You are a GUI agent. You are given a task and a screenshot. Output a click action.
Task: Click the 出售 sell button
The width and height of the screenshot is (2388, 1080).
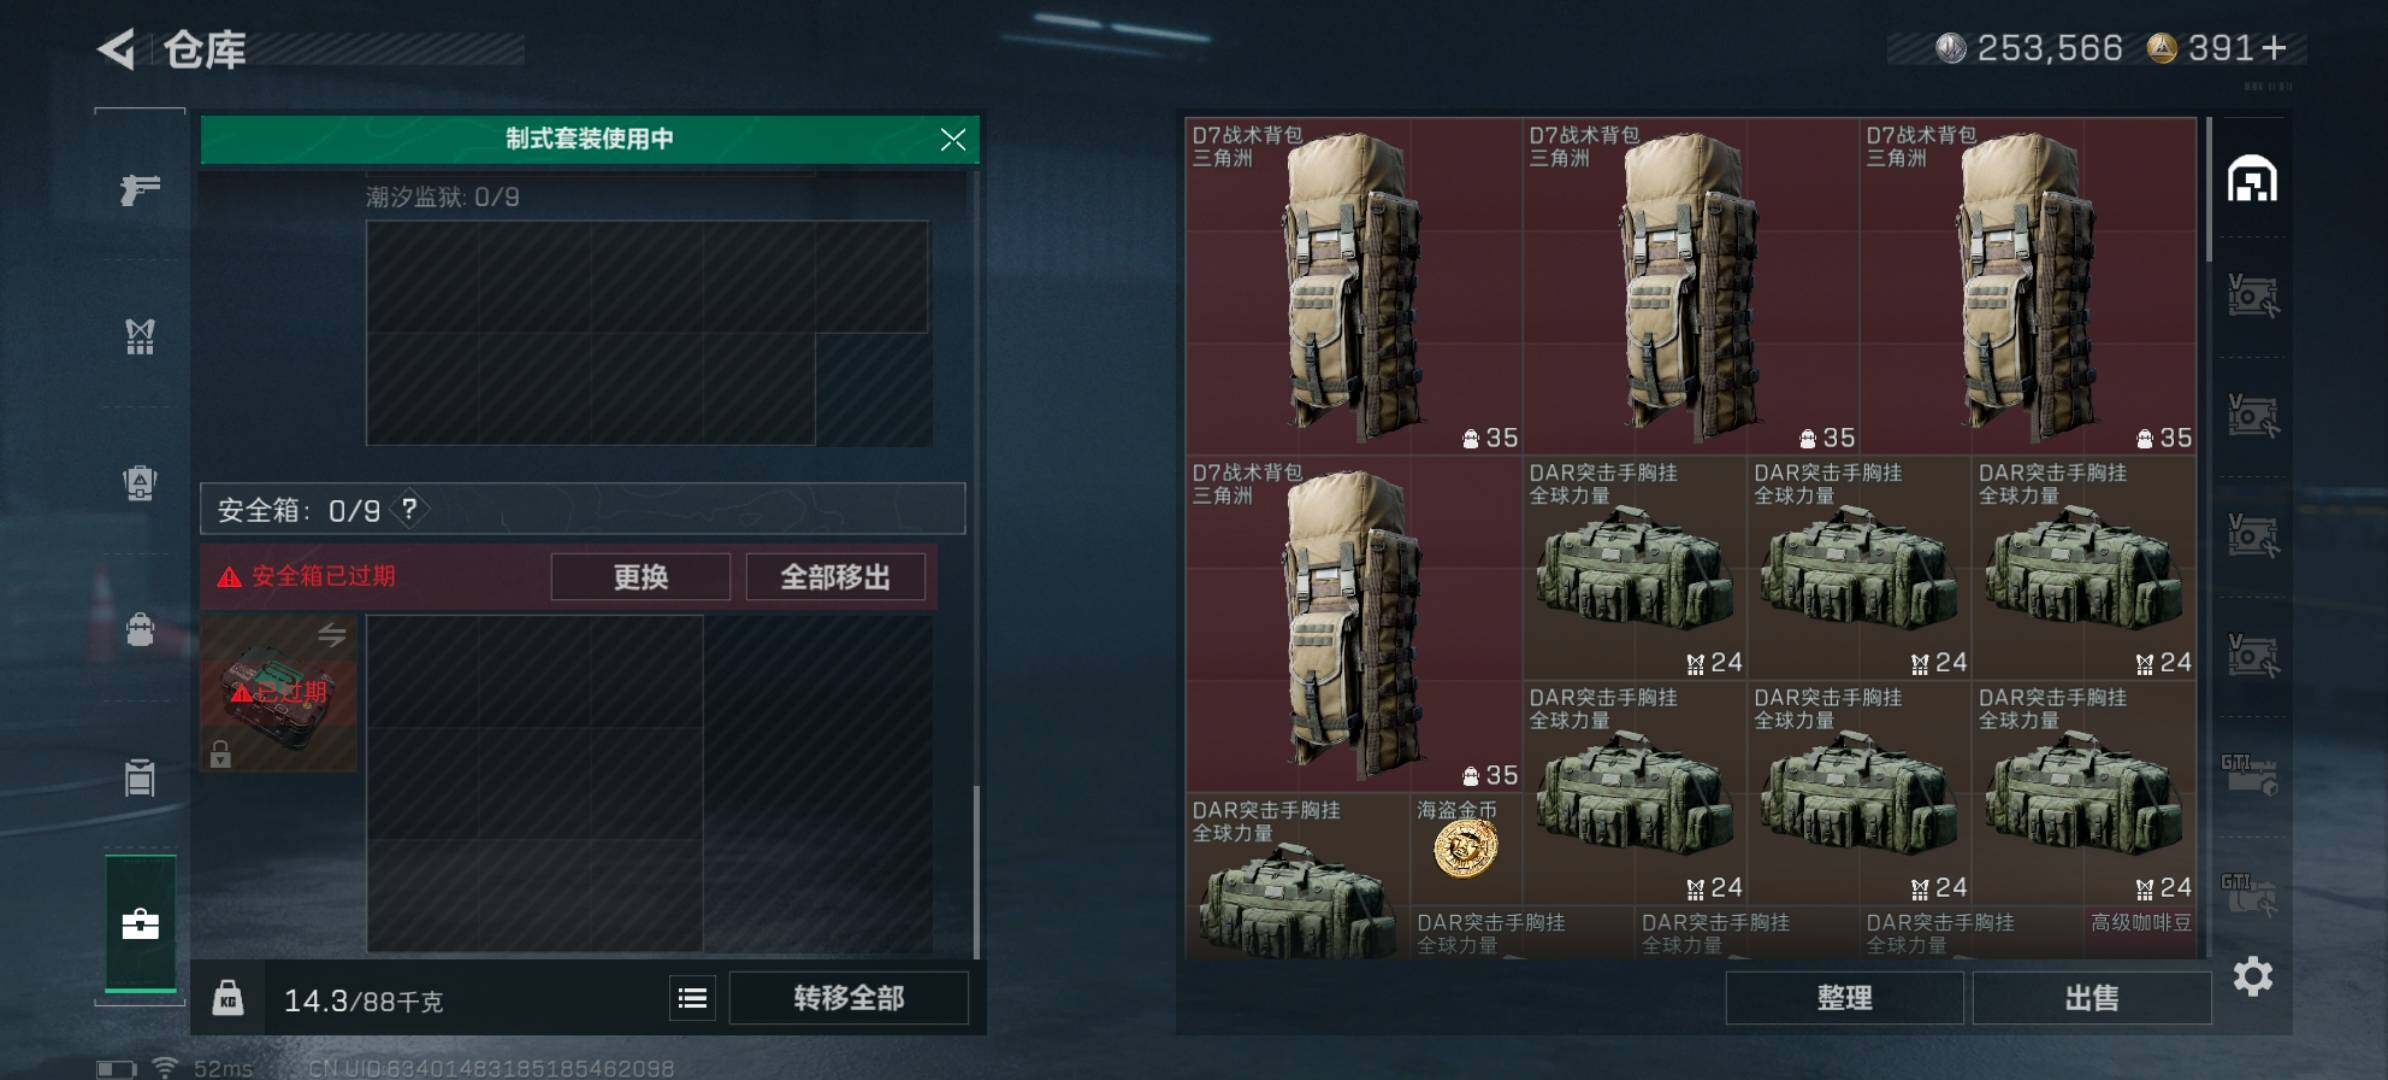2092,998
